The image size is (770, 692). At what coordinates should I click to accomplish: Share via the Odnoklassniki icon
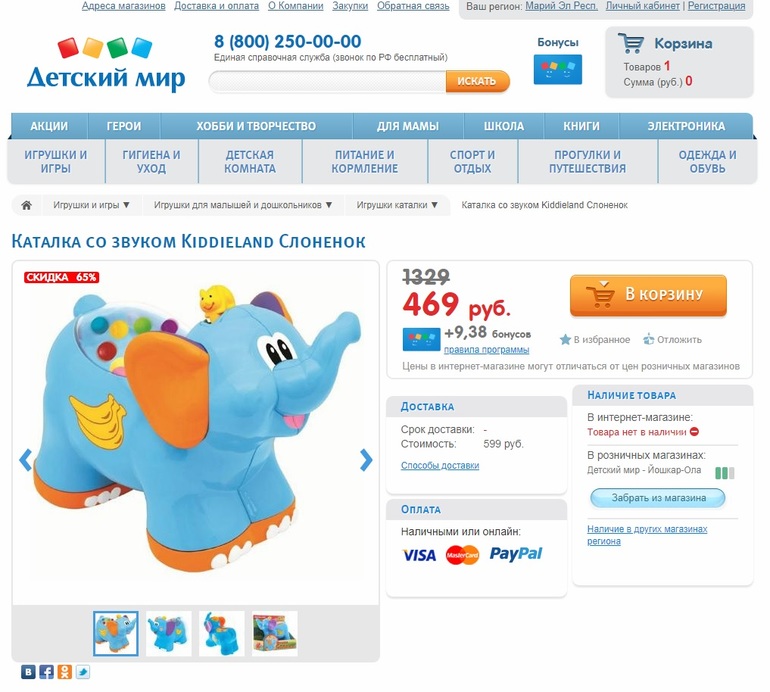point(64,672)
